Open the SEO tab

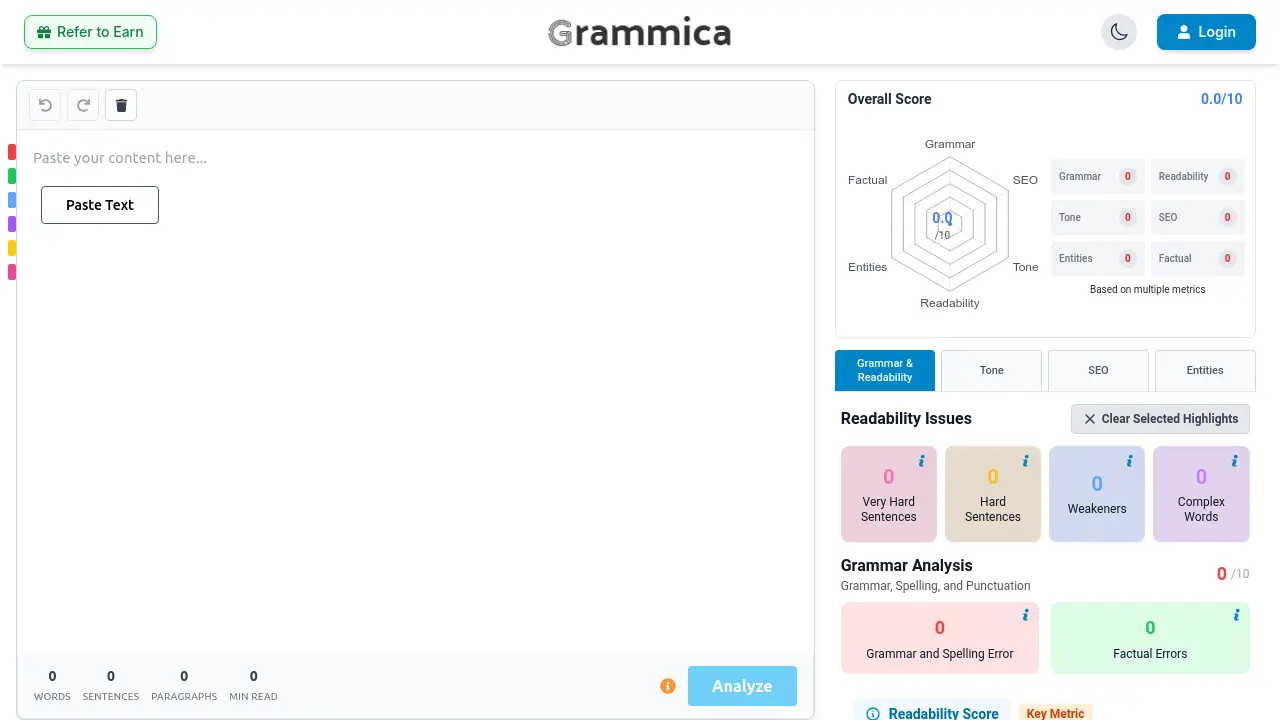pos(1098,370)
